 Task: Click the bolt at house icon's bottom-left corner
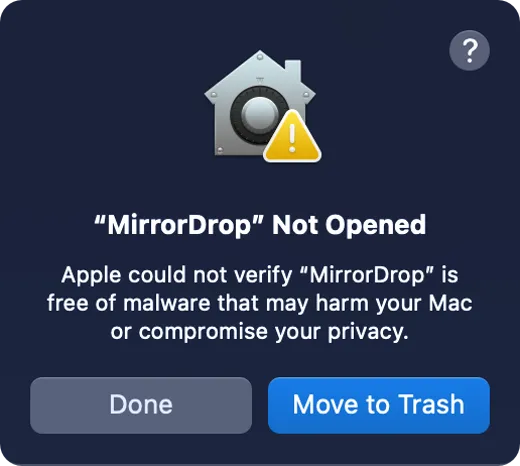(220, 150)
